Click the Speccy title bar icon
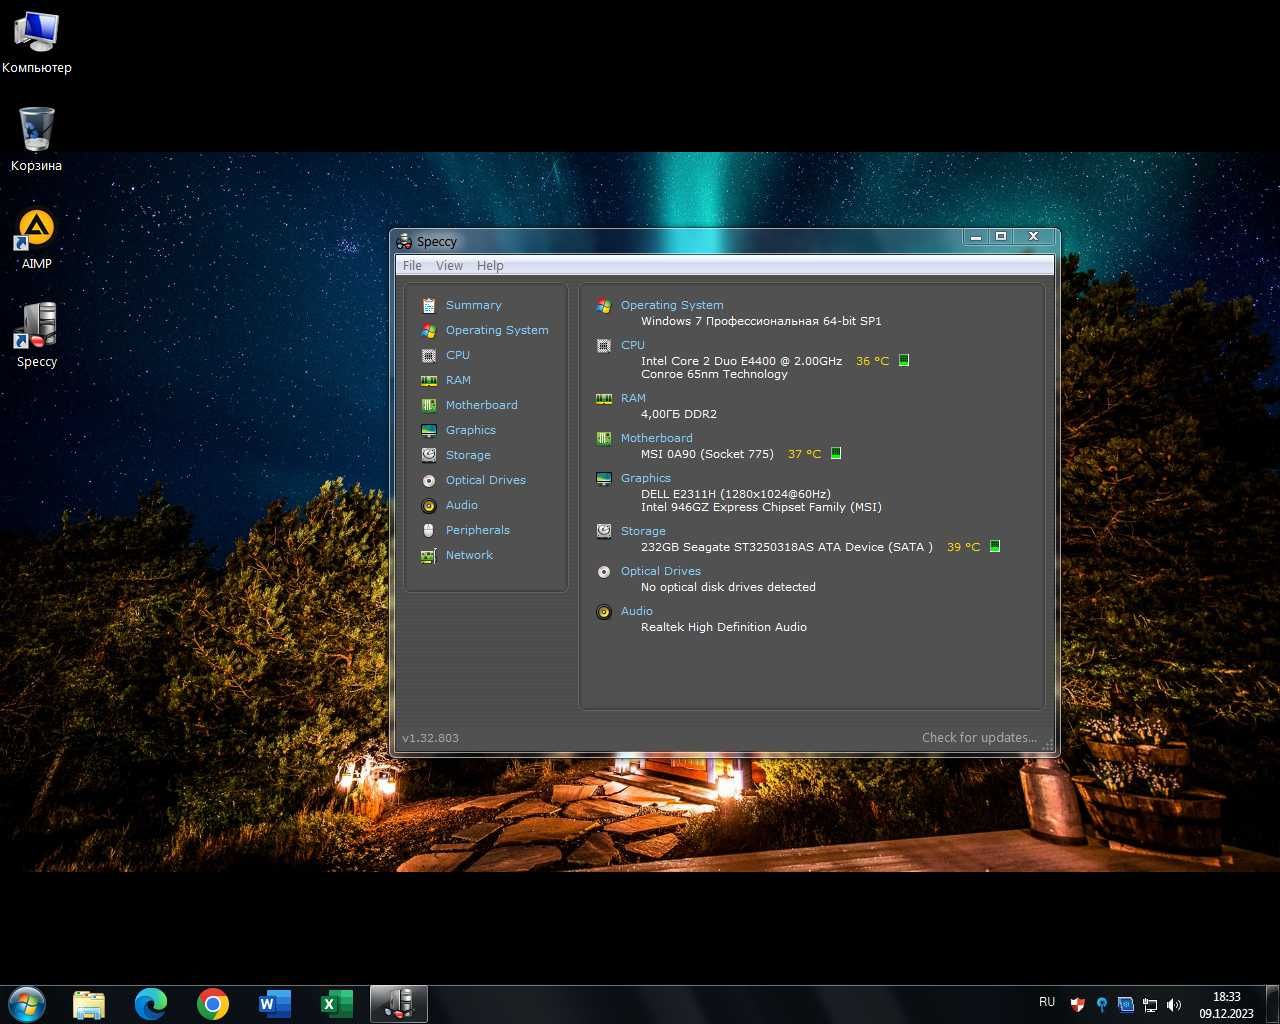Screen dimensions: 1280x1024 coord(404,241)
